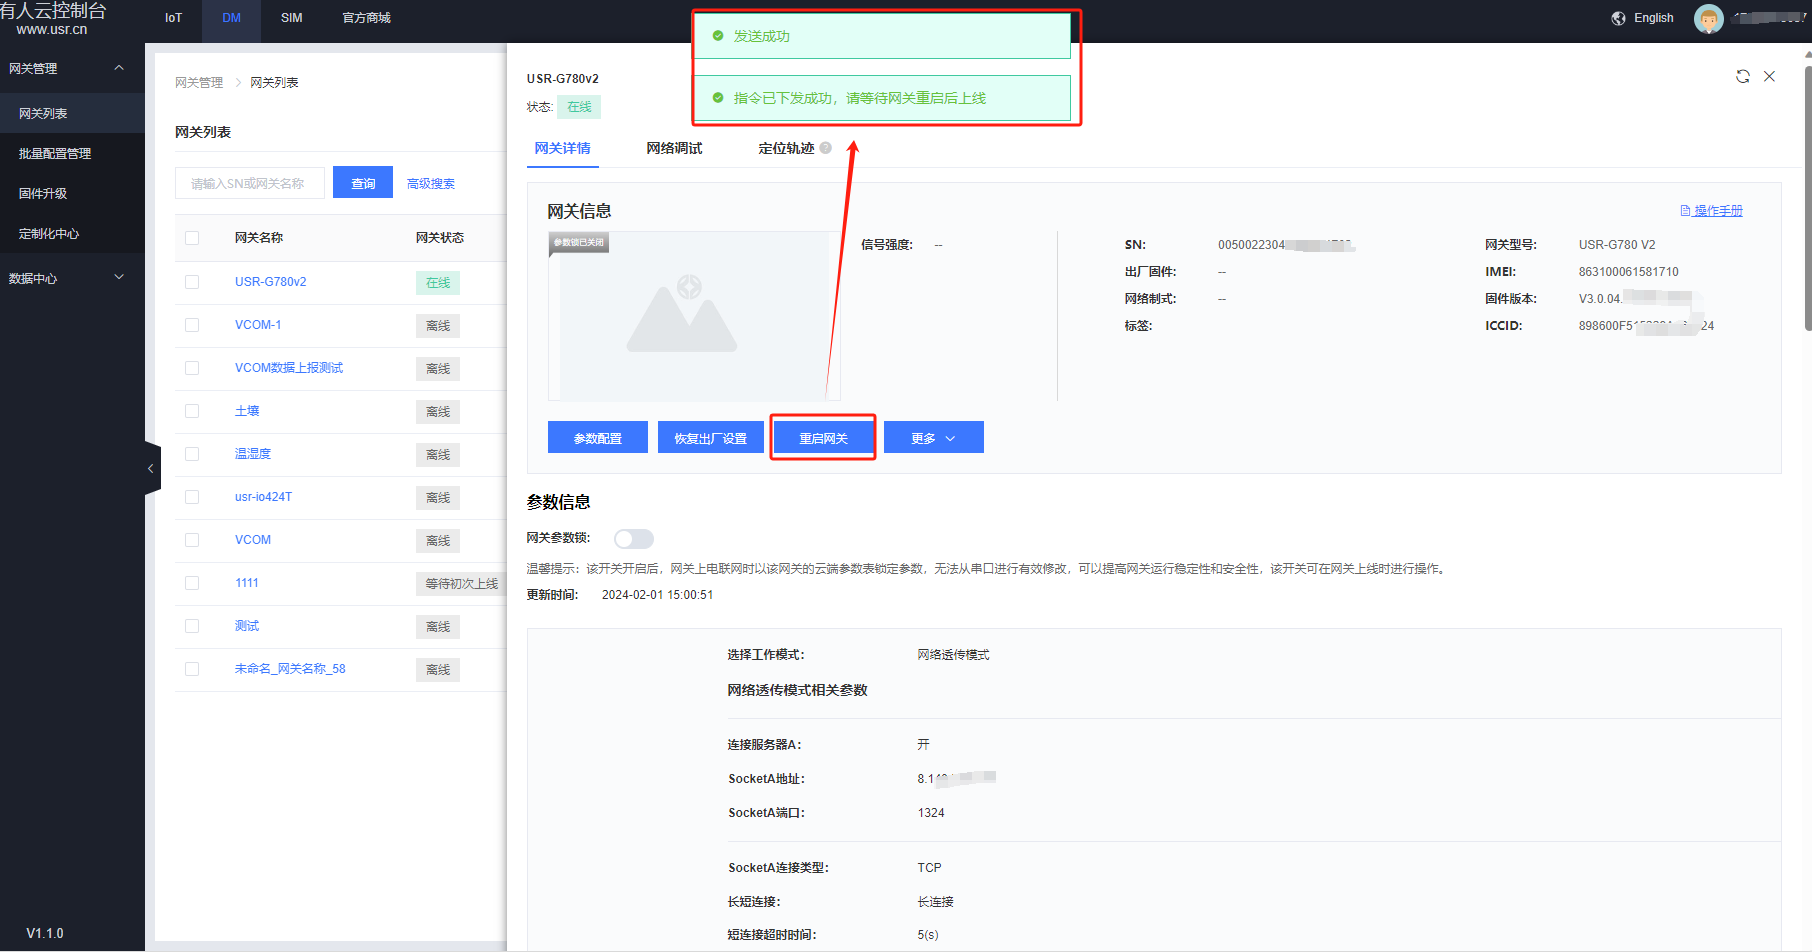Tick the checkbox next to VCOM-1
Image resolution: width=1812 pixels, height=952 pixels.
[x=192, y=325]
